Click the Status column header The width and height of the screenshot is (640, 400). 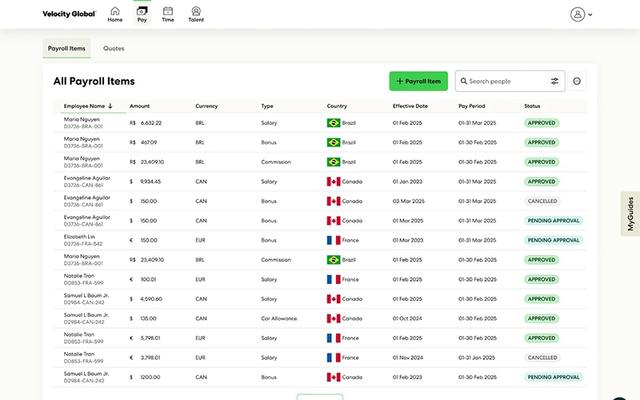click(x=532, y=106)
